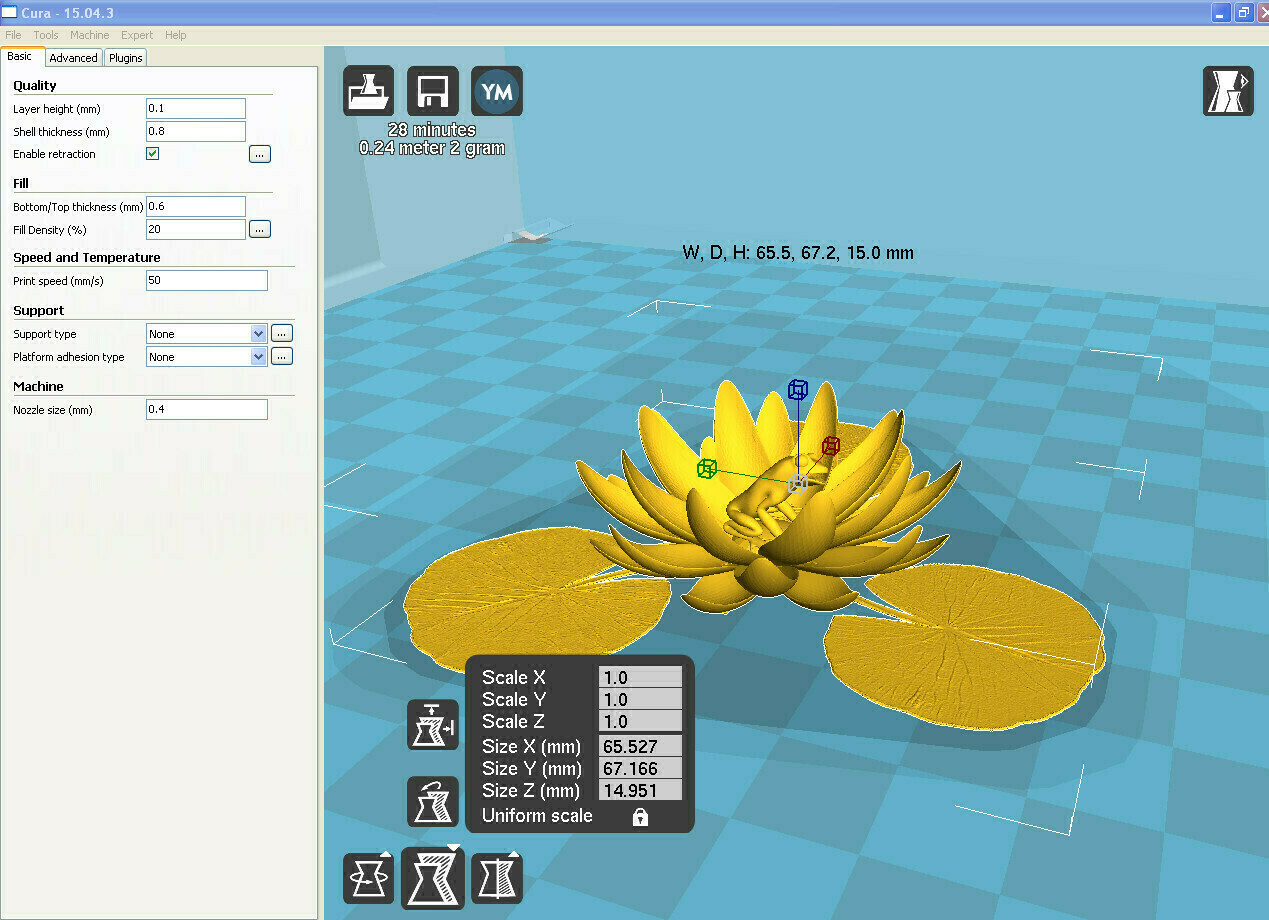Unlock uniform scaling with the padlock
This screenshot has height=920, width=1269.
(638, 816)
